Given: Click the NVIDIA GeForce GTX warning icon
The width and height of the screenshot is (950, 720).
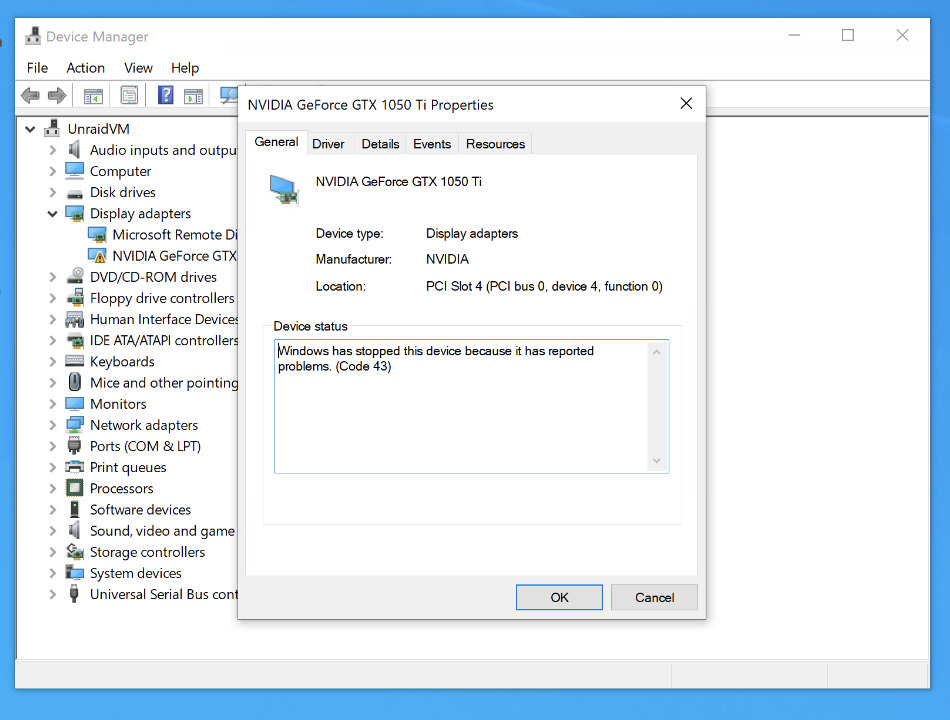Looking at the screenshot, I should 97,256.
